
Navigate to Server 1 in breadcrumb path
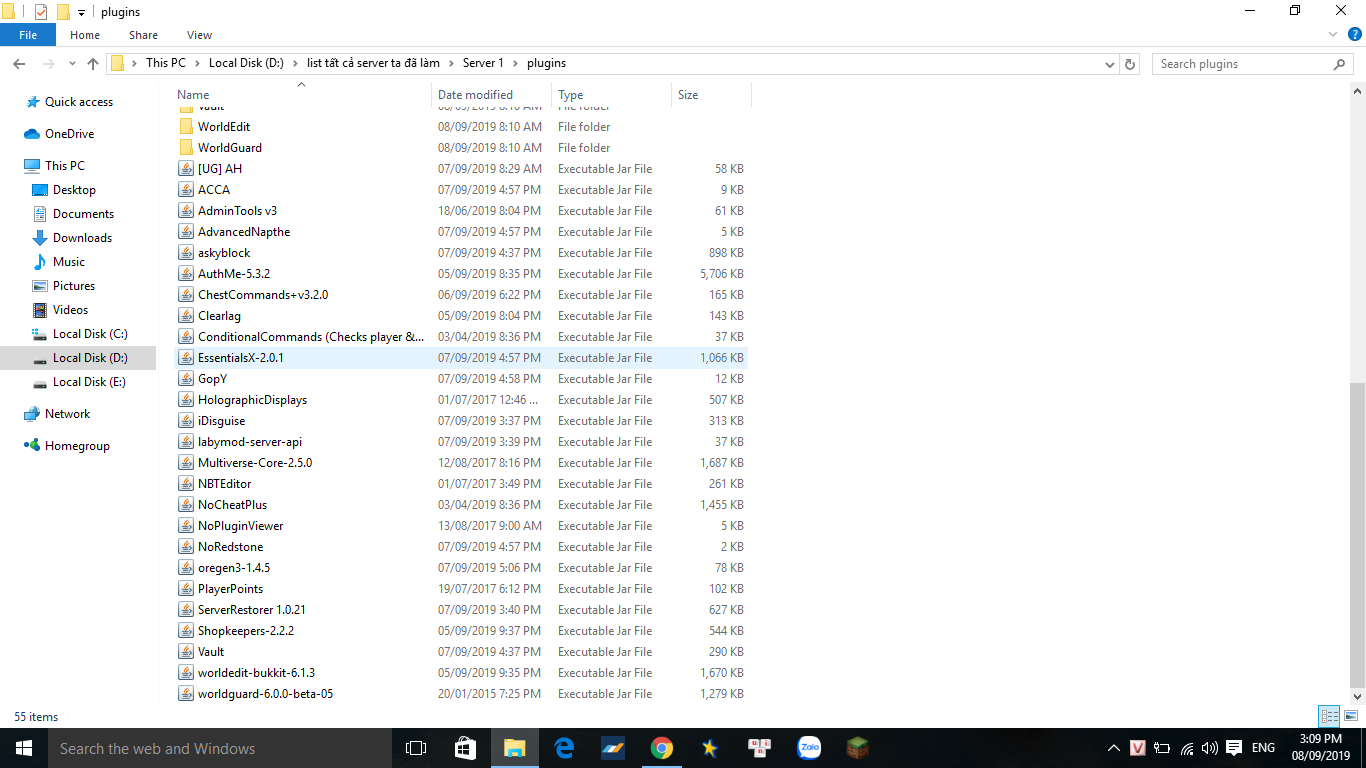coord(482,63)
